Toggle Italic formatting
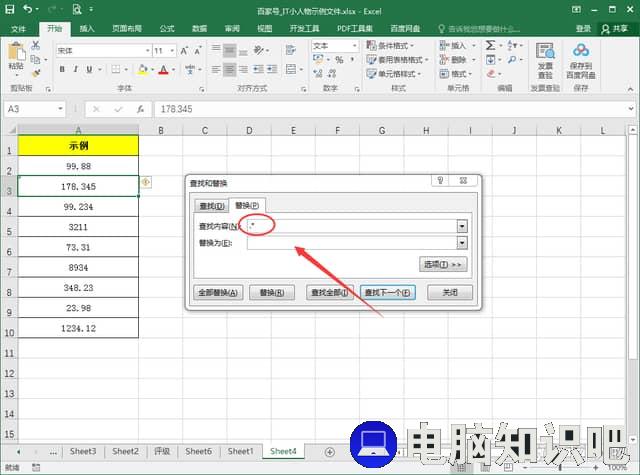The height and width of the screenshot is (475, 640). [x=76, y=69]
